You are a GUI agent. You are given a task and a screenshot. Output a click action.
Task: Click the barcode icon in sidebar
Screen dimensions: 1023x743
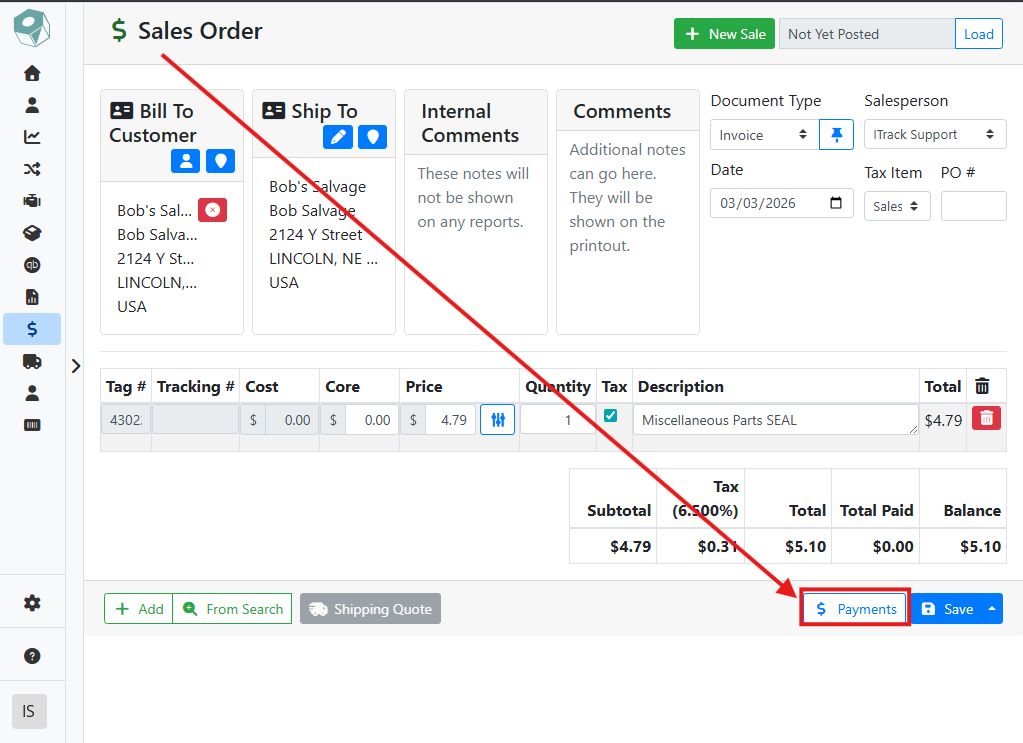pos(32,425)
